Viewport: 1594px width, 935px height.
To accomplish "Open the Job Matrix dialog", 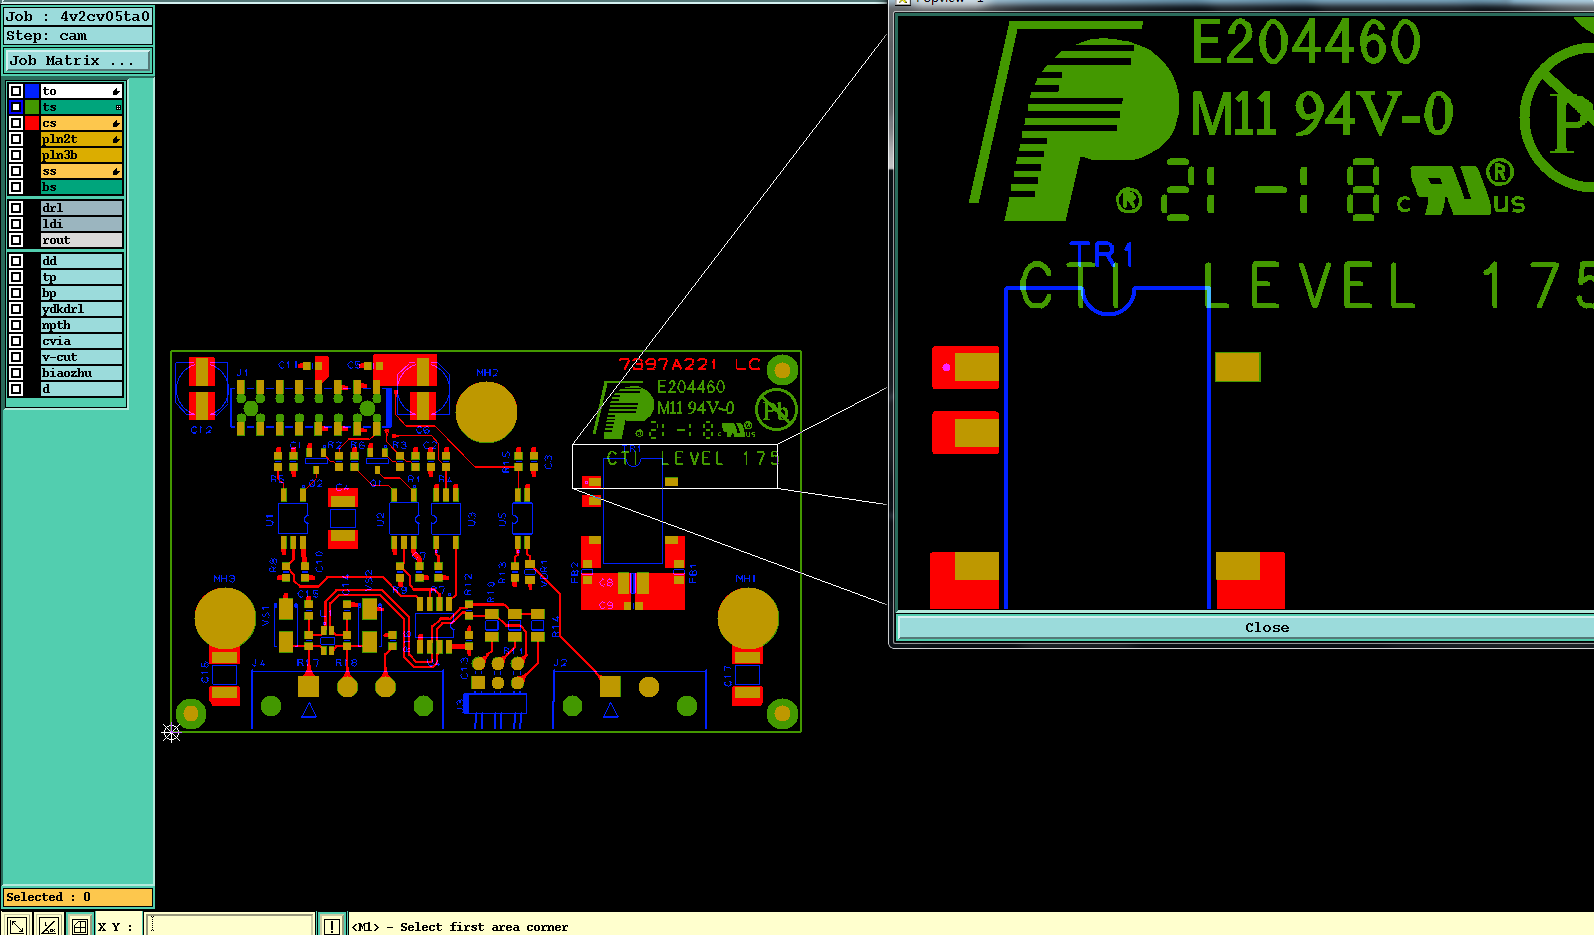I will pos(78,61).
